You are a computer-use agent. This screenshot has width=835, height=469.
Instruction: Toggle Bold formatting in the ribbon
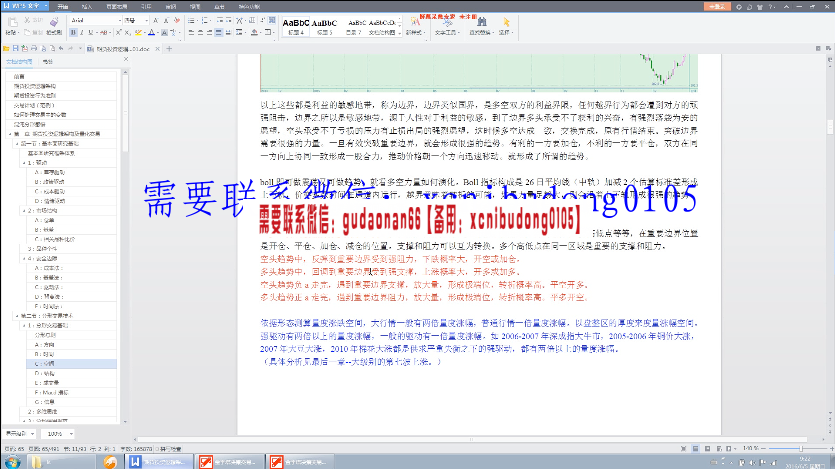coord(75,32)
